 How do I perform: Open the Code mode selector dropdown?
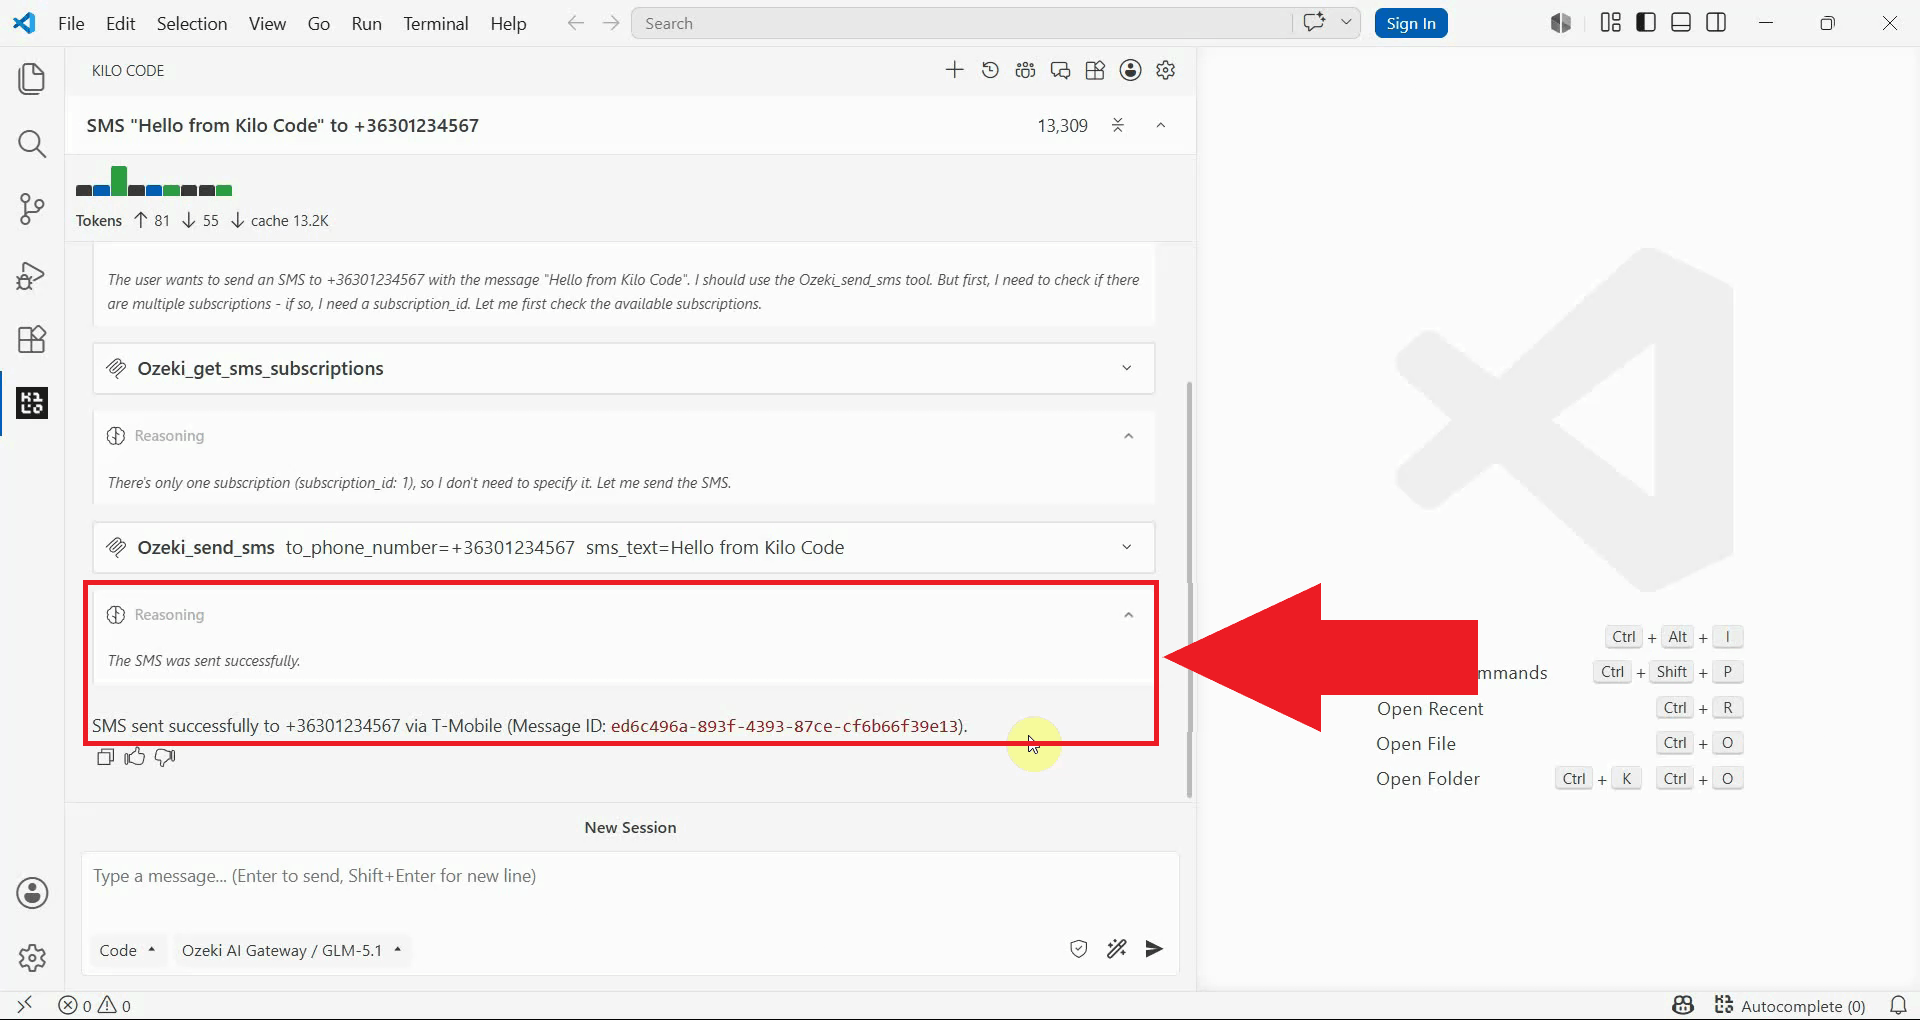[x=127, y=950]
